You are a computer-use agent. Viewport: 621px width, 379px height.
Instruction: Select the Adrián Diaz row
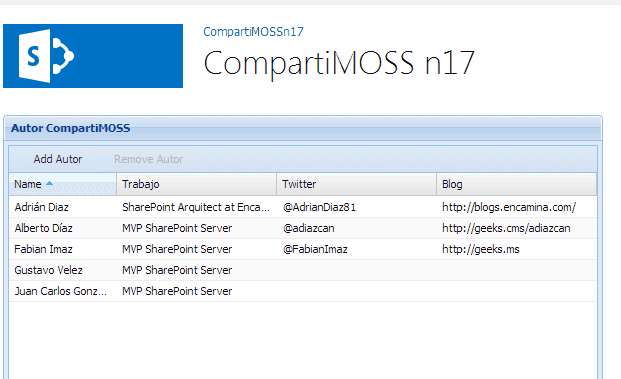(x=303, y=207)
